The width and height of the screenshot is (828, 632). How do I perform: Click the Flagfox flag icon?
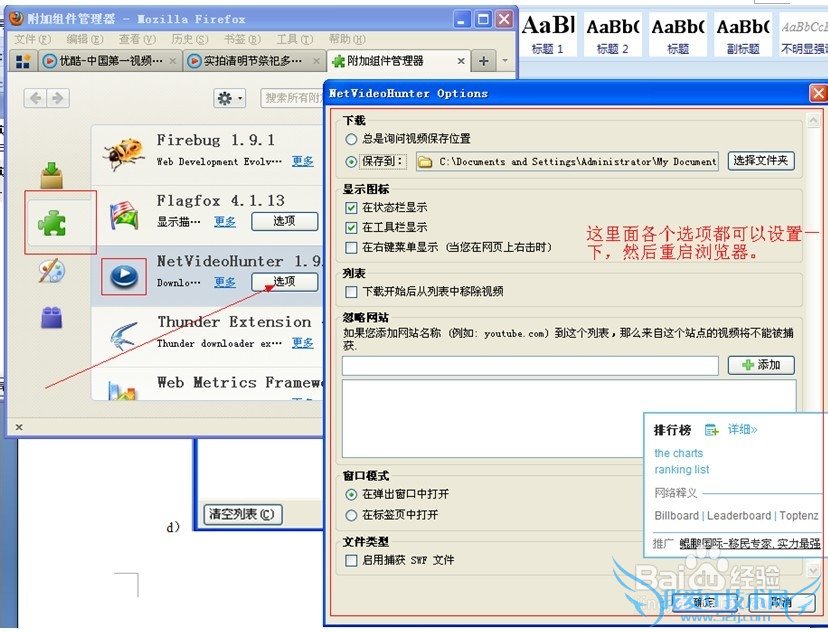pos(124,215)
